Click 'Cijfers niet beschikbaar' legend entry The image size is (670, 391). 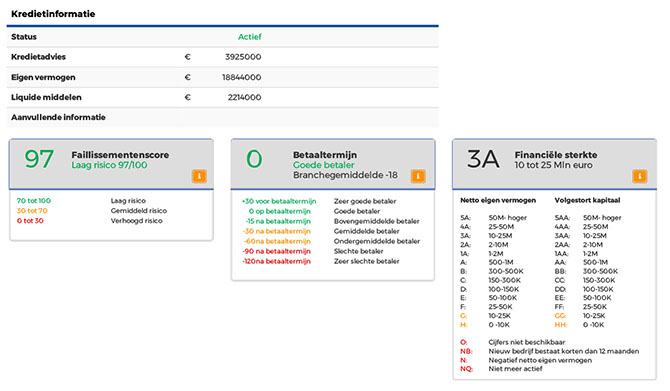coord(526,342)
